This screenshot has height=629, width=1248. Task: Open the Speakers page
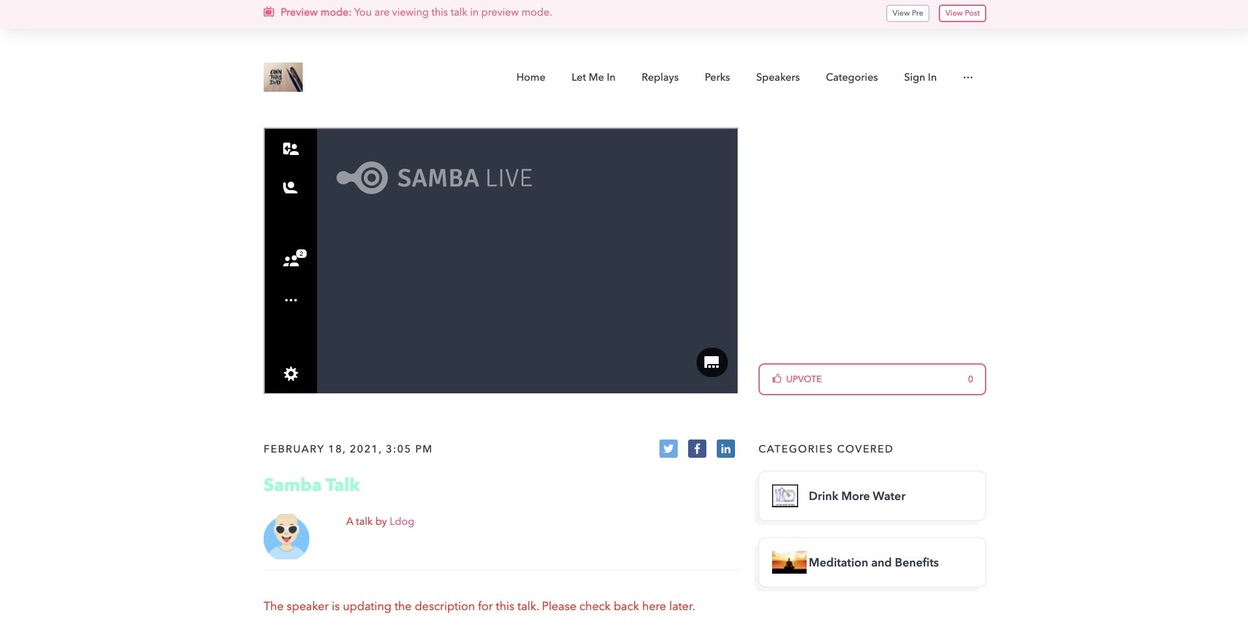click(x=777, y=77)
